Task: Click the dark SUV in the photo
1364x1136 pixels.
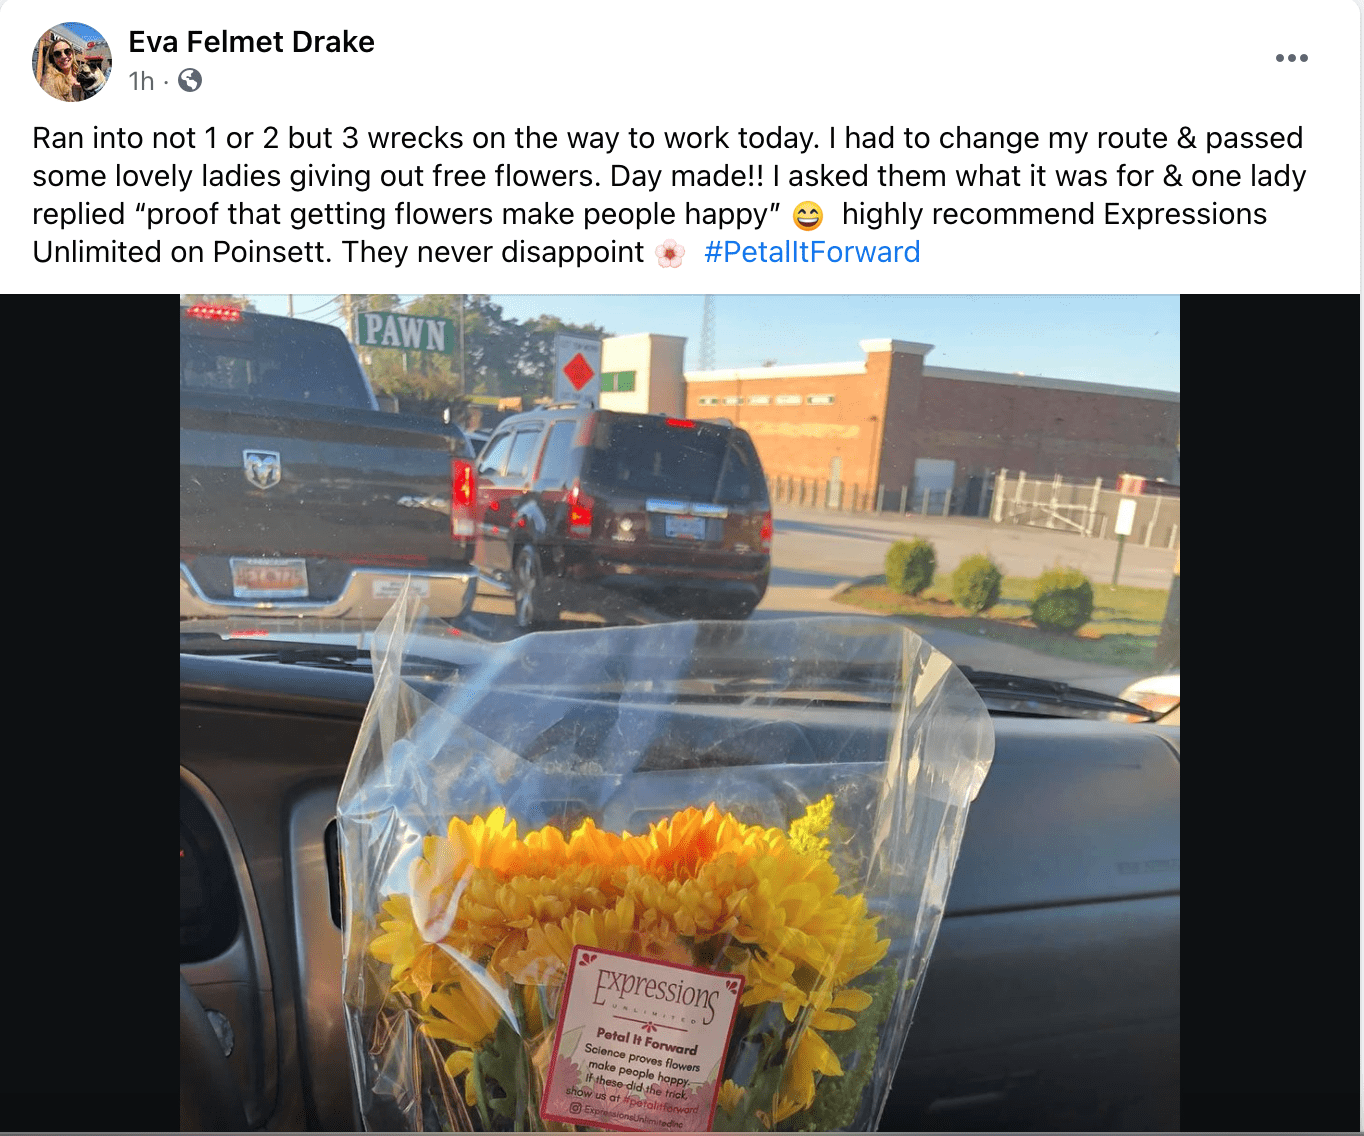Action: tap(622, 510)
